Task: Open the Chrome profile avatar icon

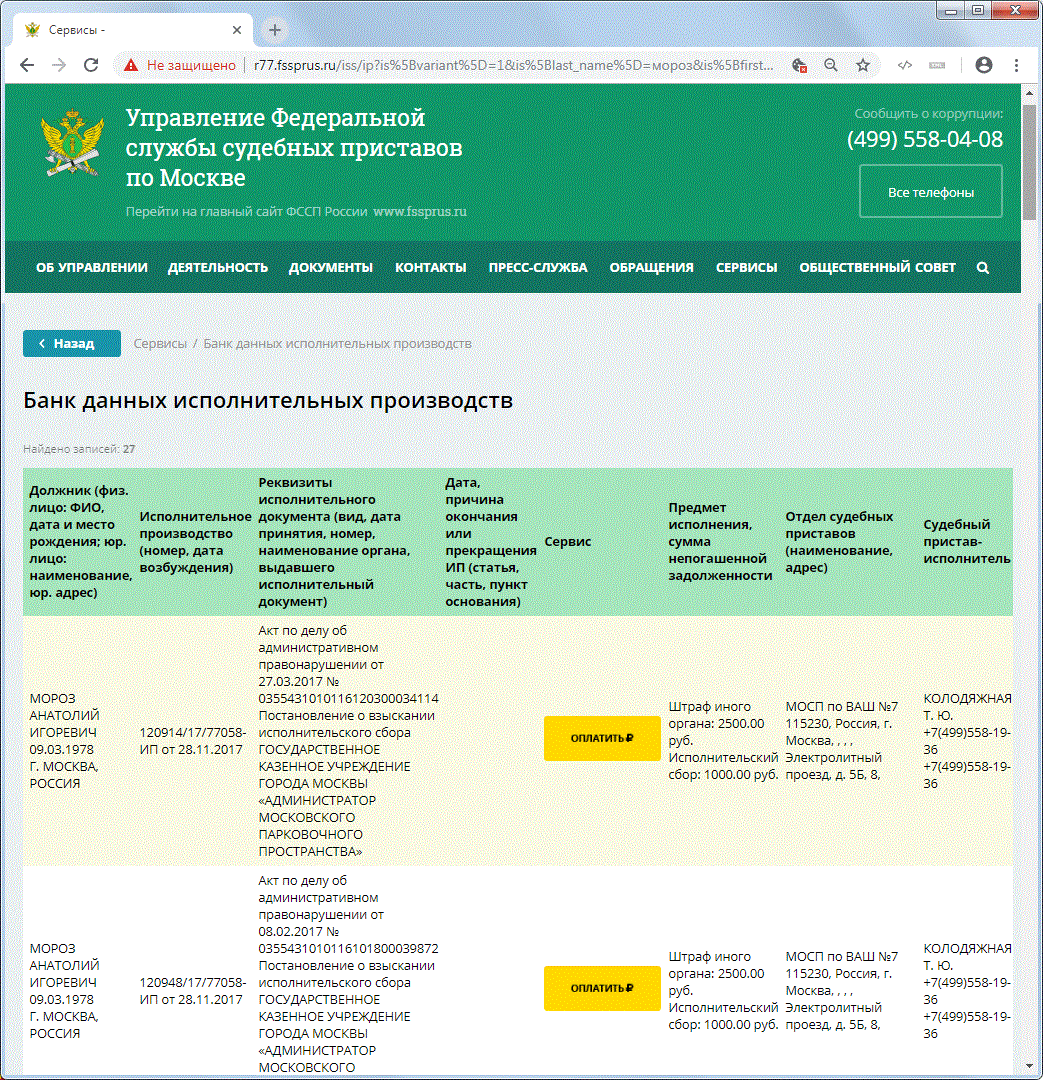Action: point(984,65)
